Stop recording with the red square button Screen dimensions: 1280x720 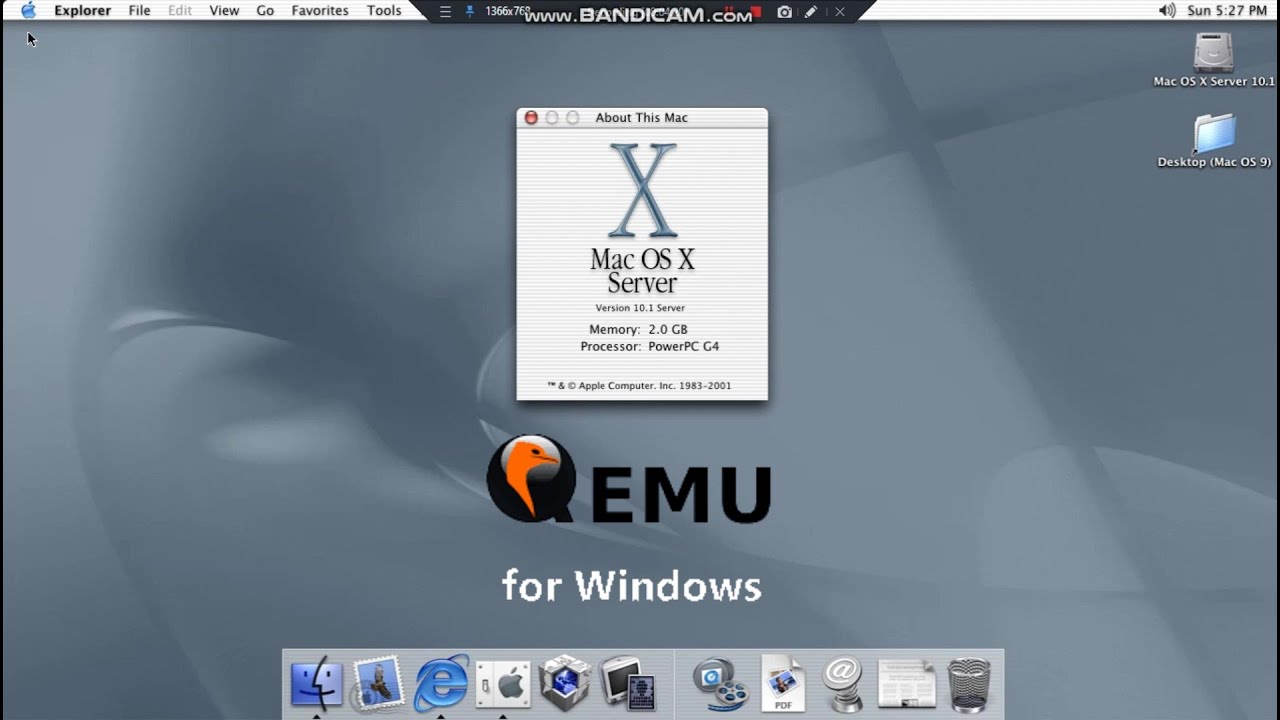(757, 11)
